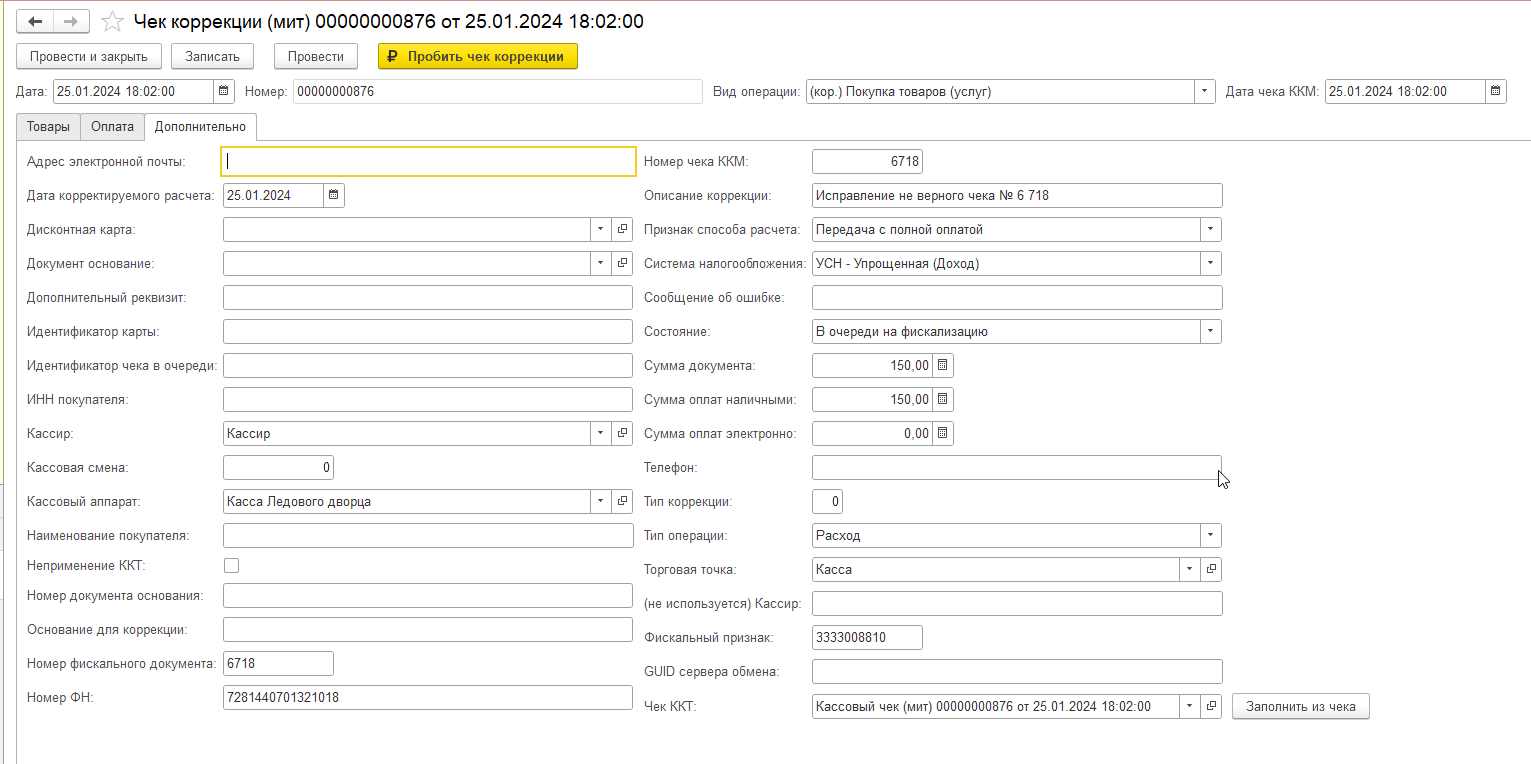Click the Заполнить из чека button
The height and width of the screenshot is (764, 1531).
click(x=1300, y=706)
